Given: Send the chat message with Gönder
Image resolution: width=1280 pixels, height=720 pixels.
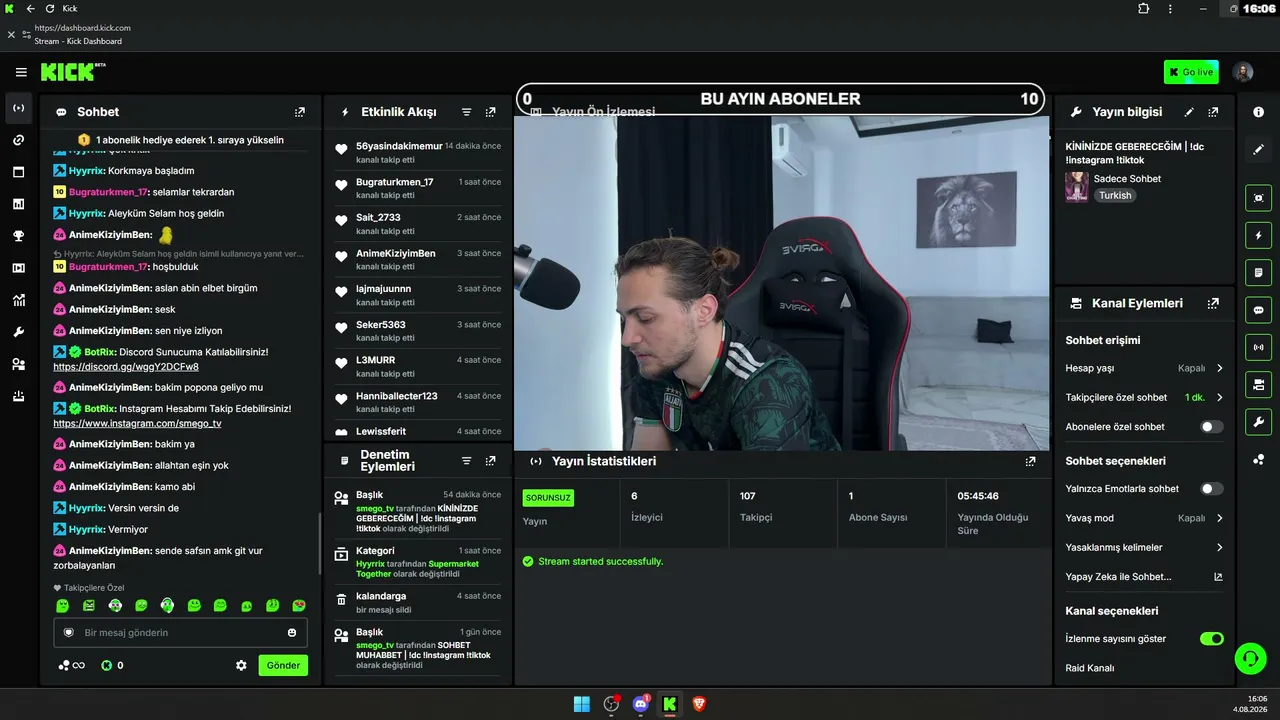Looking at the screenshot, I should click(283, 665).
